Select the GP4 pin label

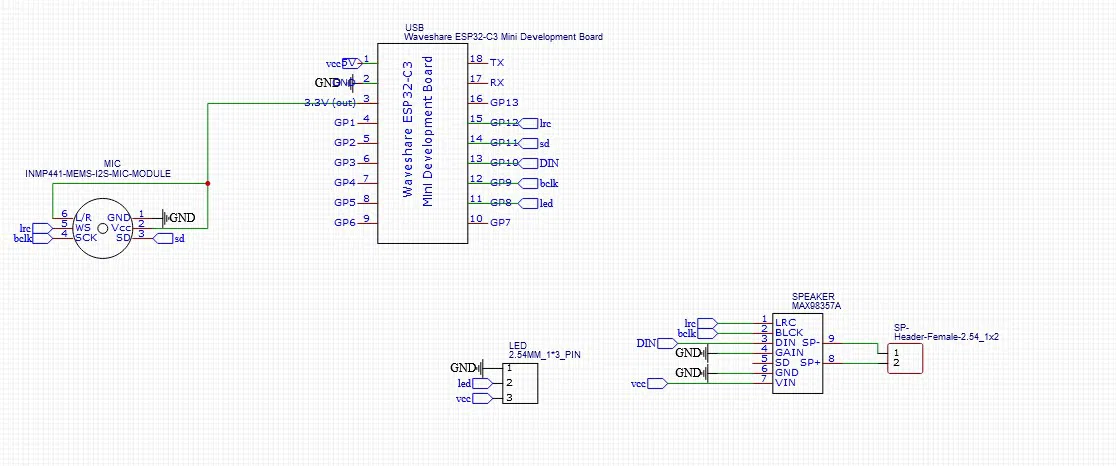(344, 182)
